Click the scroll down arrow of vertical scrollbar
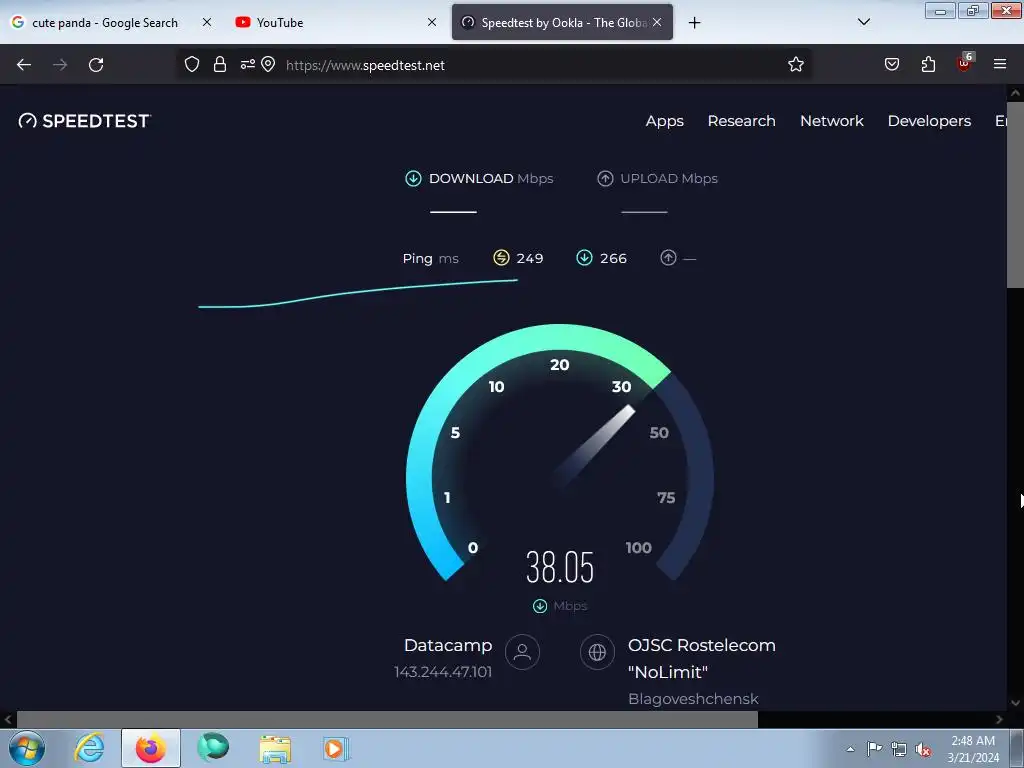 [1015, 703]
